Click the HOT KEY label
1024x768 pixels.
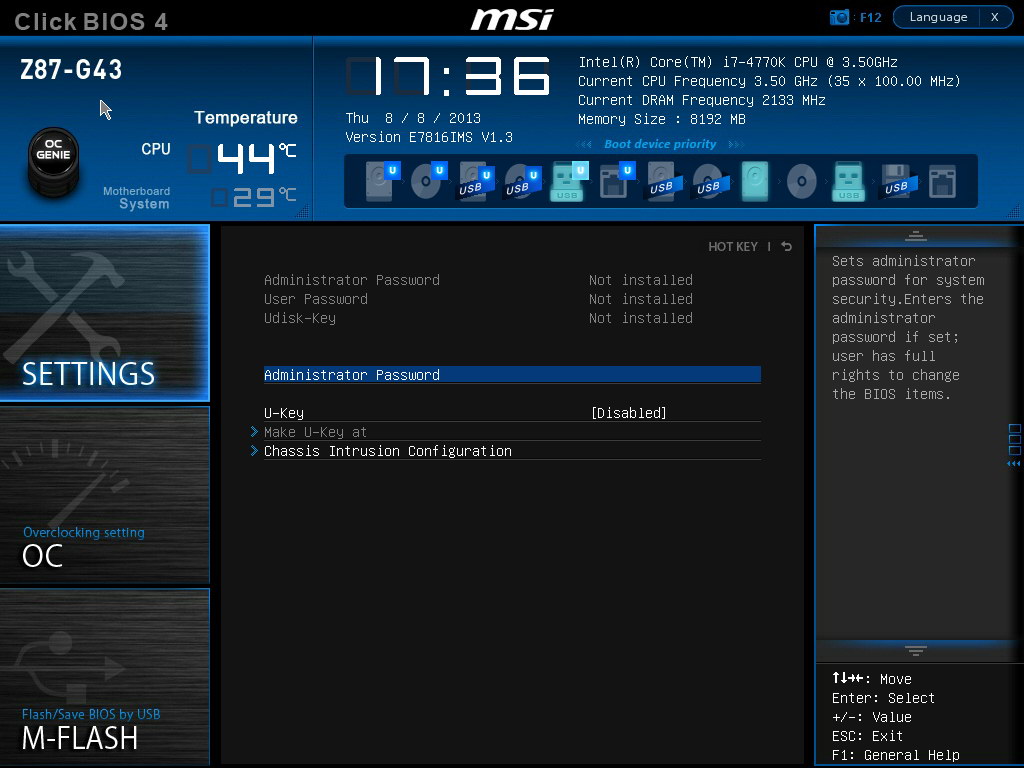pos(733,246)
